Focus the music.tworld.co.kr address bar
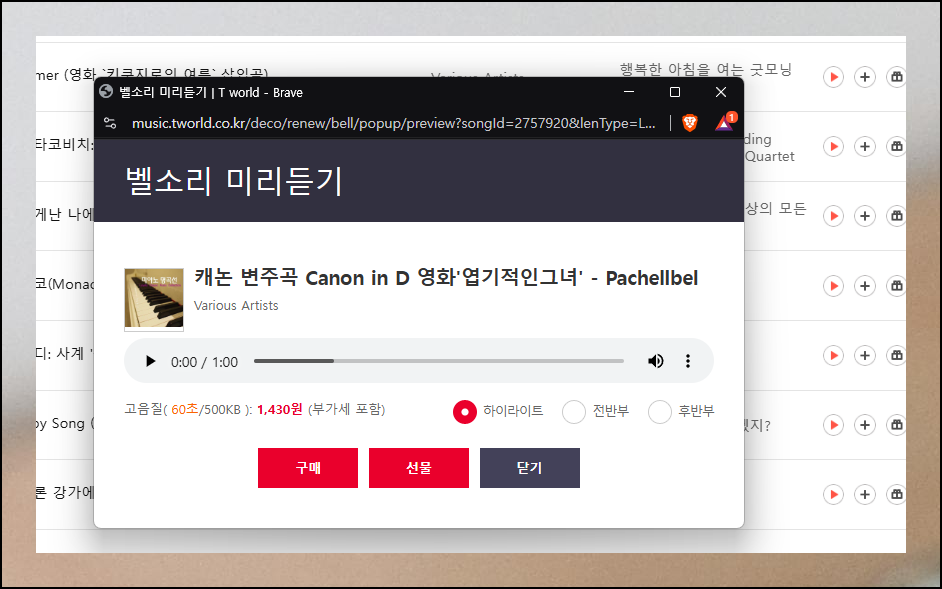 [x=394, y=123]
